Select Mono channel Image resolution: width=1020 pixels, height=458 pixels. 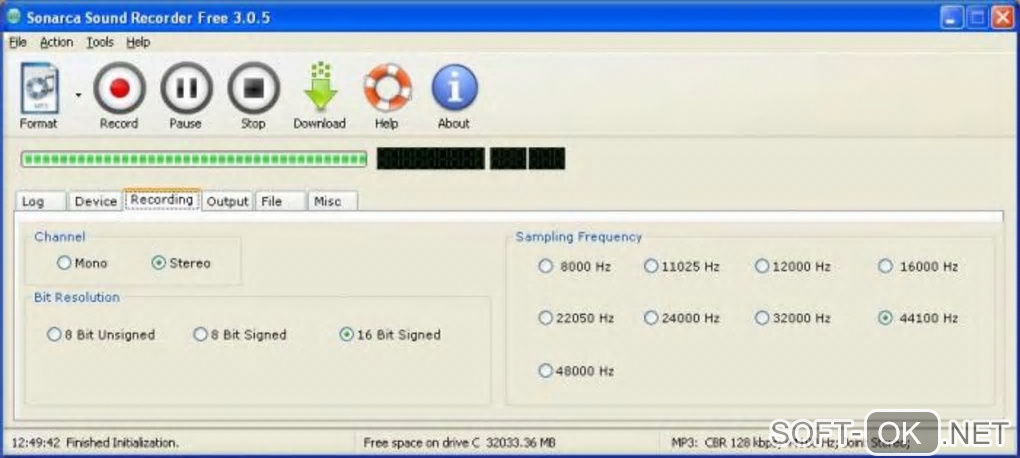click(x=82, y=263)
